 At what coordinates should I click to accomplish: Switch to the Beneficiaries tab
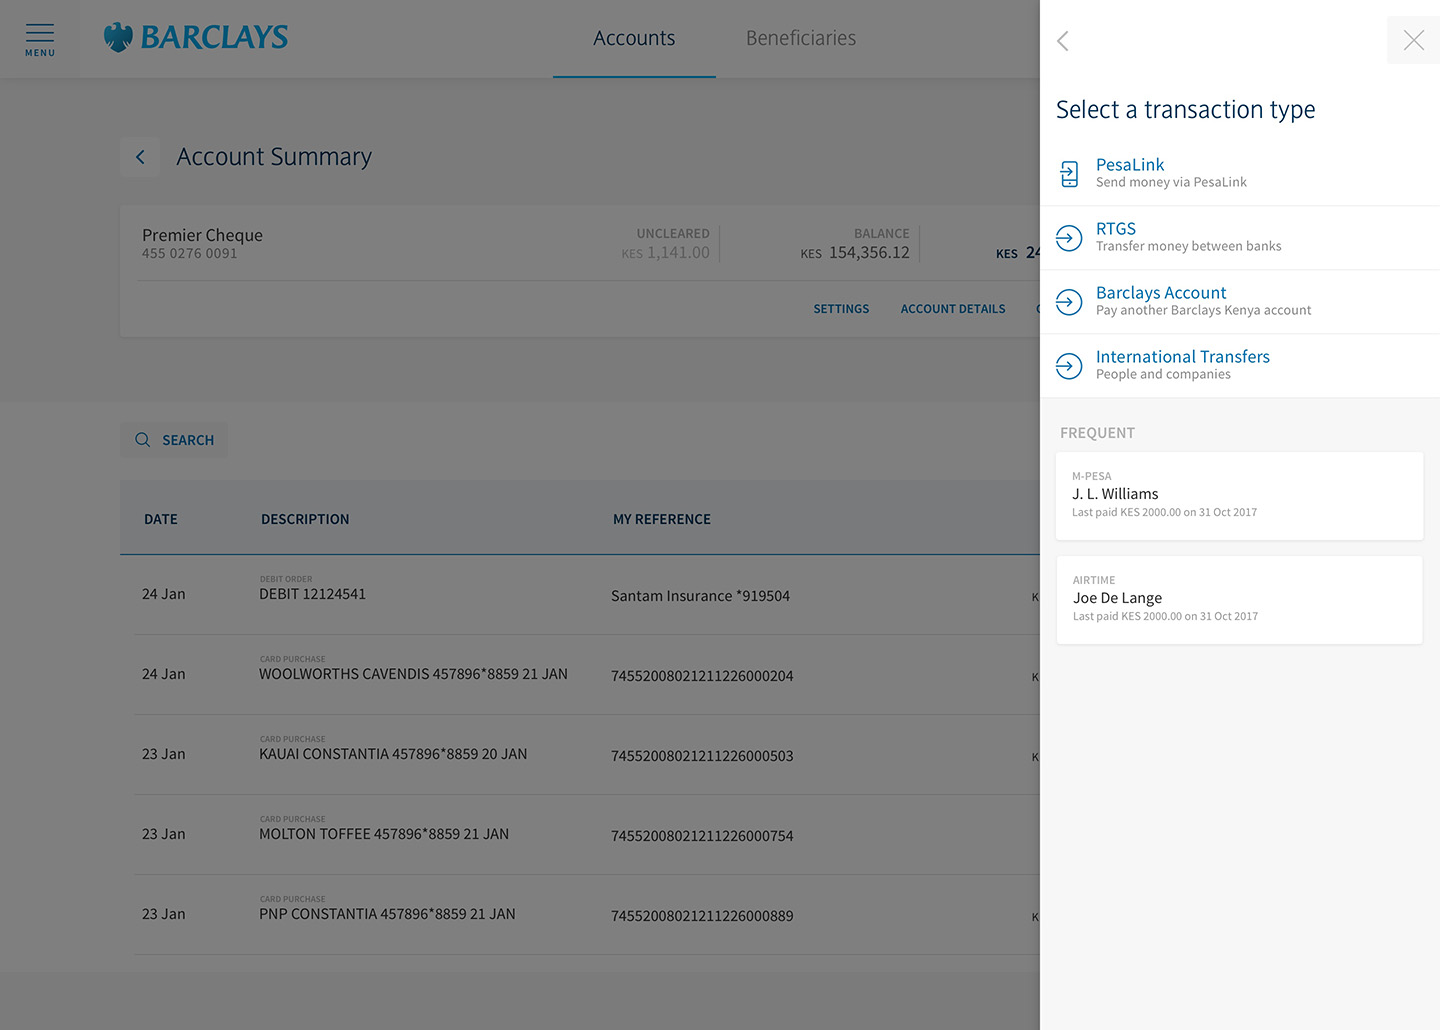801,38
